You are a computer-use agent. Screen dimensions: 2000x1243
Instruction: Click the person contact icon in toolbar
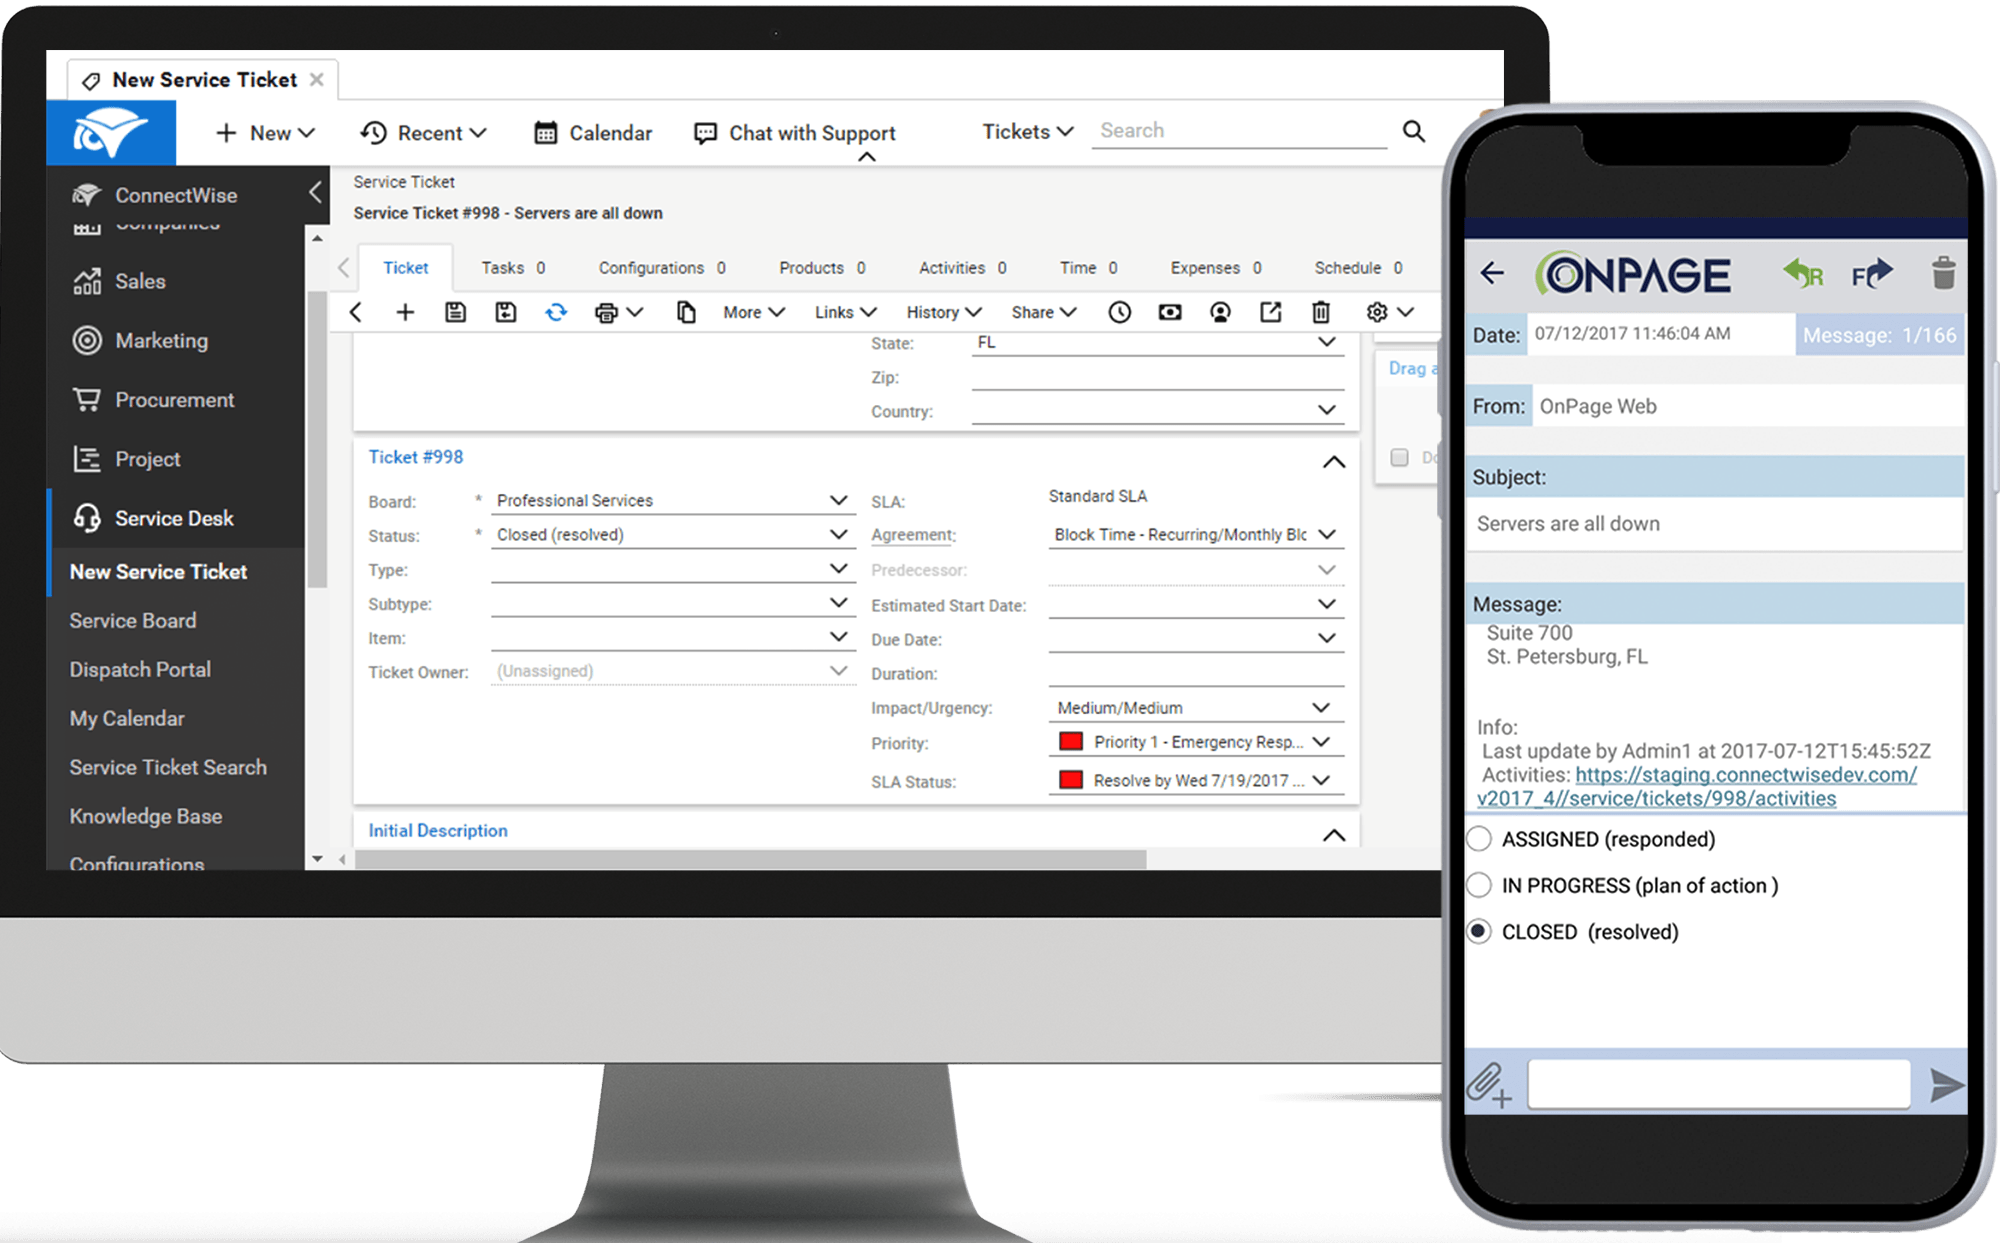pyautogui.click(x=1220, y=312)
